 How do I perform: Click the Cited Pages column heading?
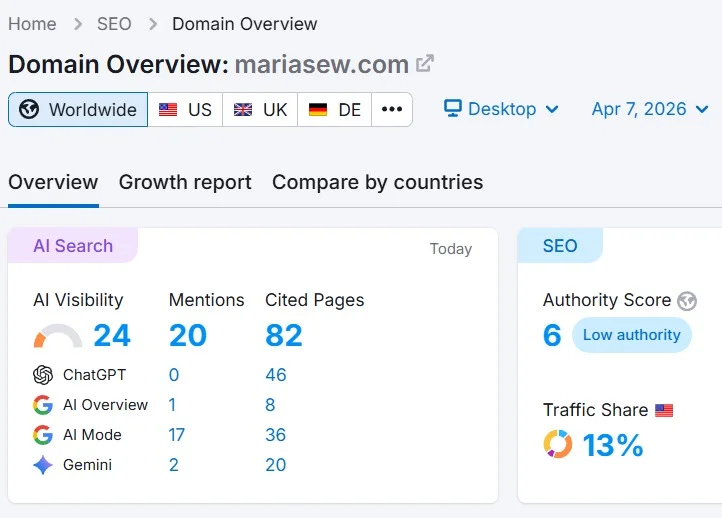coord(314,300)
